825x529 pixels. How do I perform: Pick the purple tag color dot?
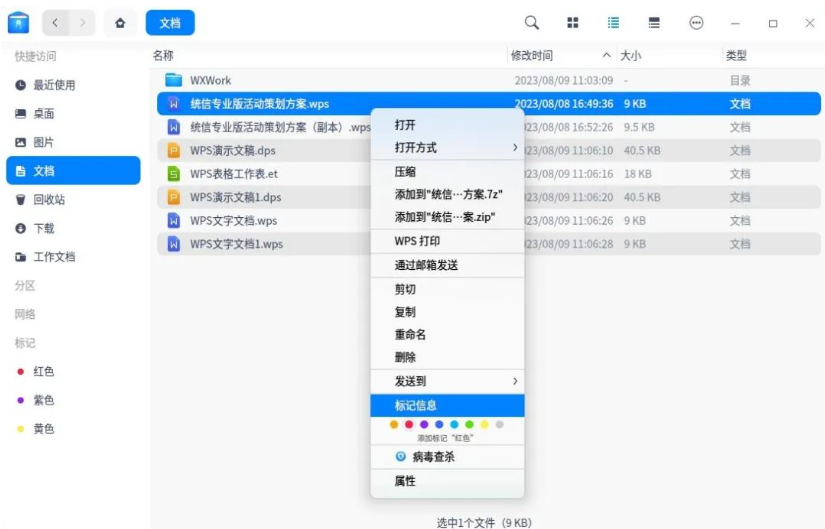pyautogui.click(x=424, y=424)
